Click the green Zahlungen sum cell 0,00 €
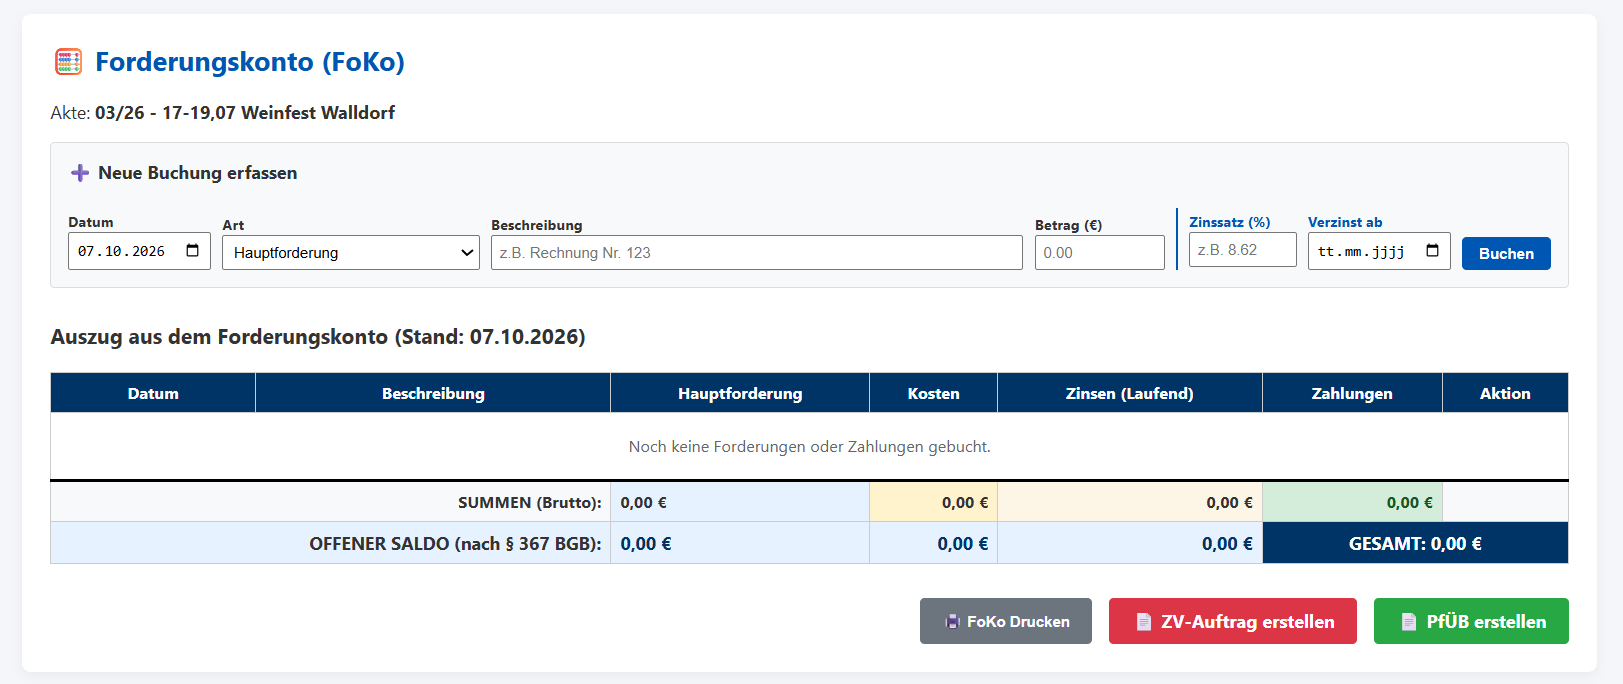The image size is (1623, 684). [x=1352, y=502]
